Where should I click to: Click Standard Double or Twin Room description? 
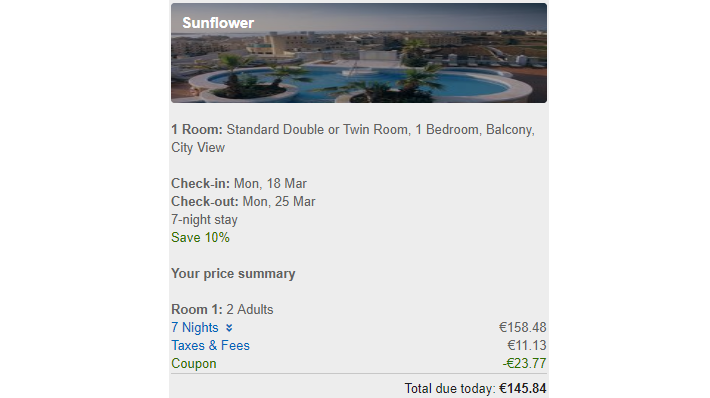318,129
